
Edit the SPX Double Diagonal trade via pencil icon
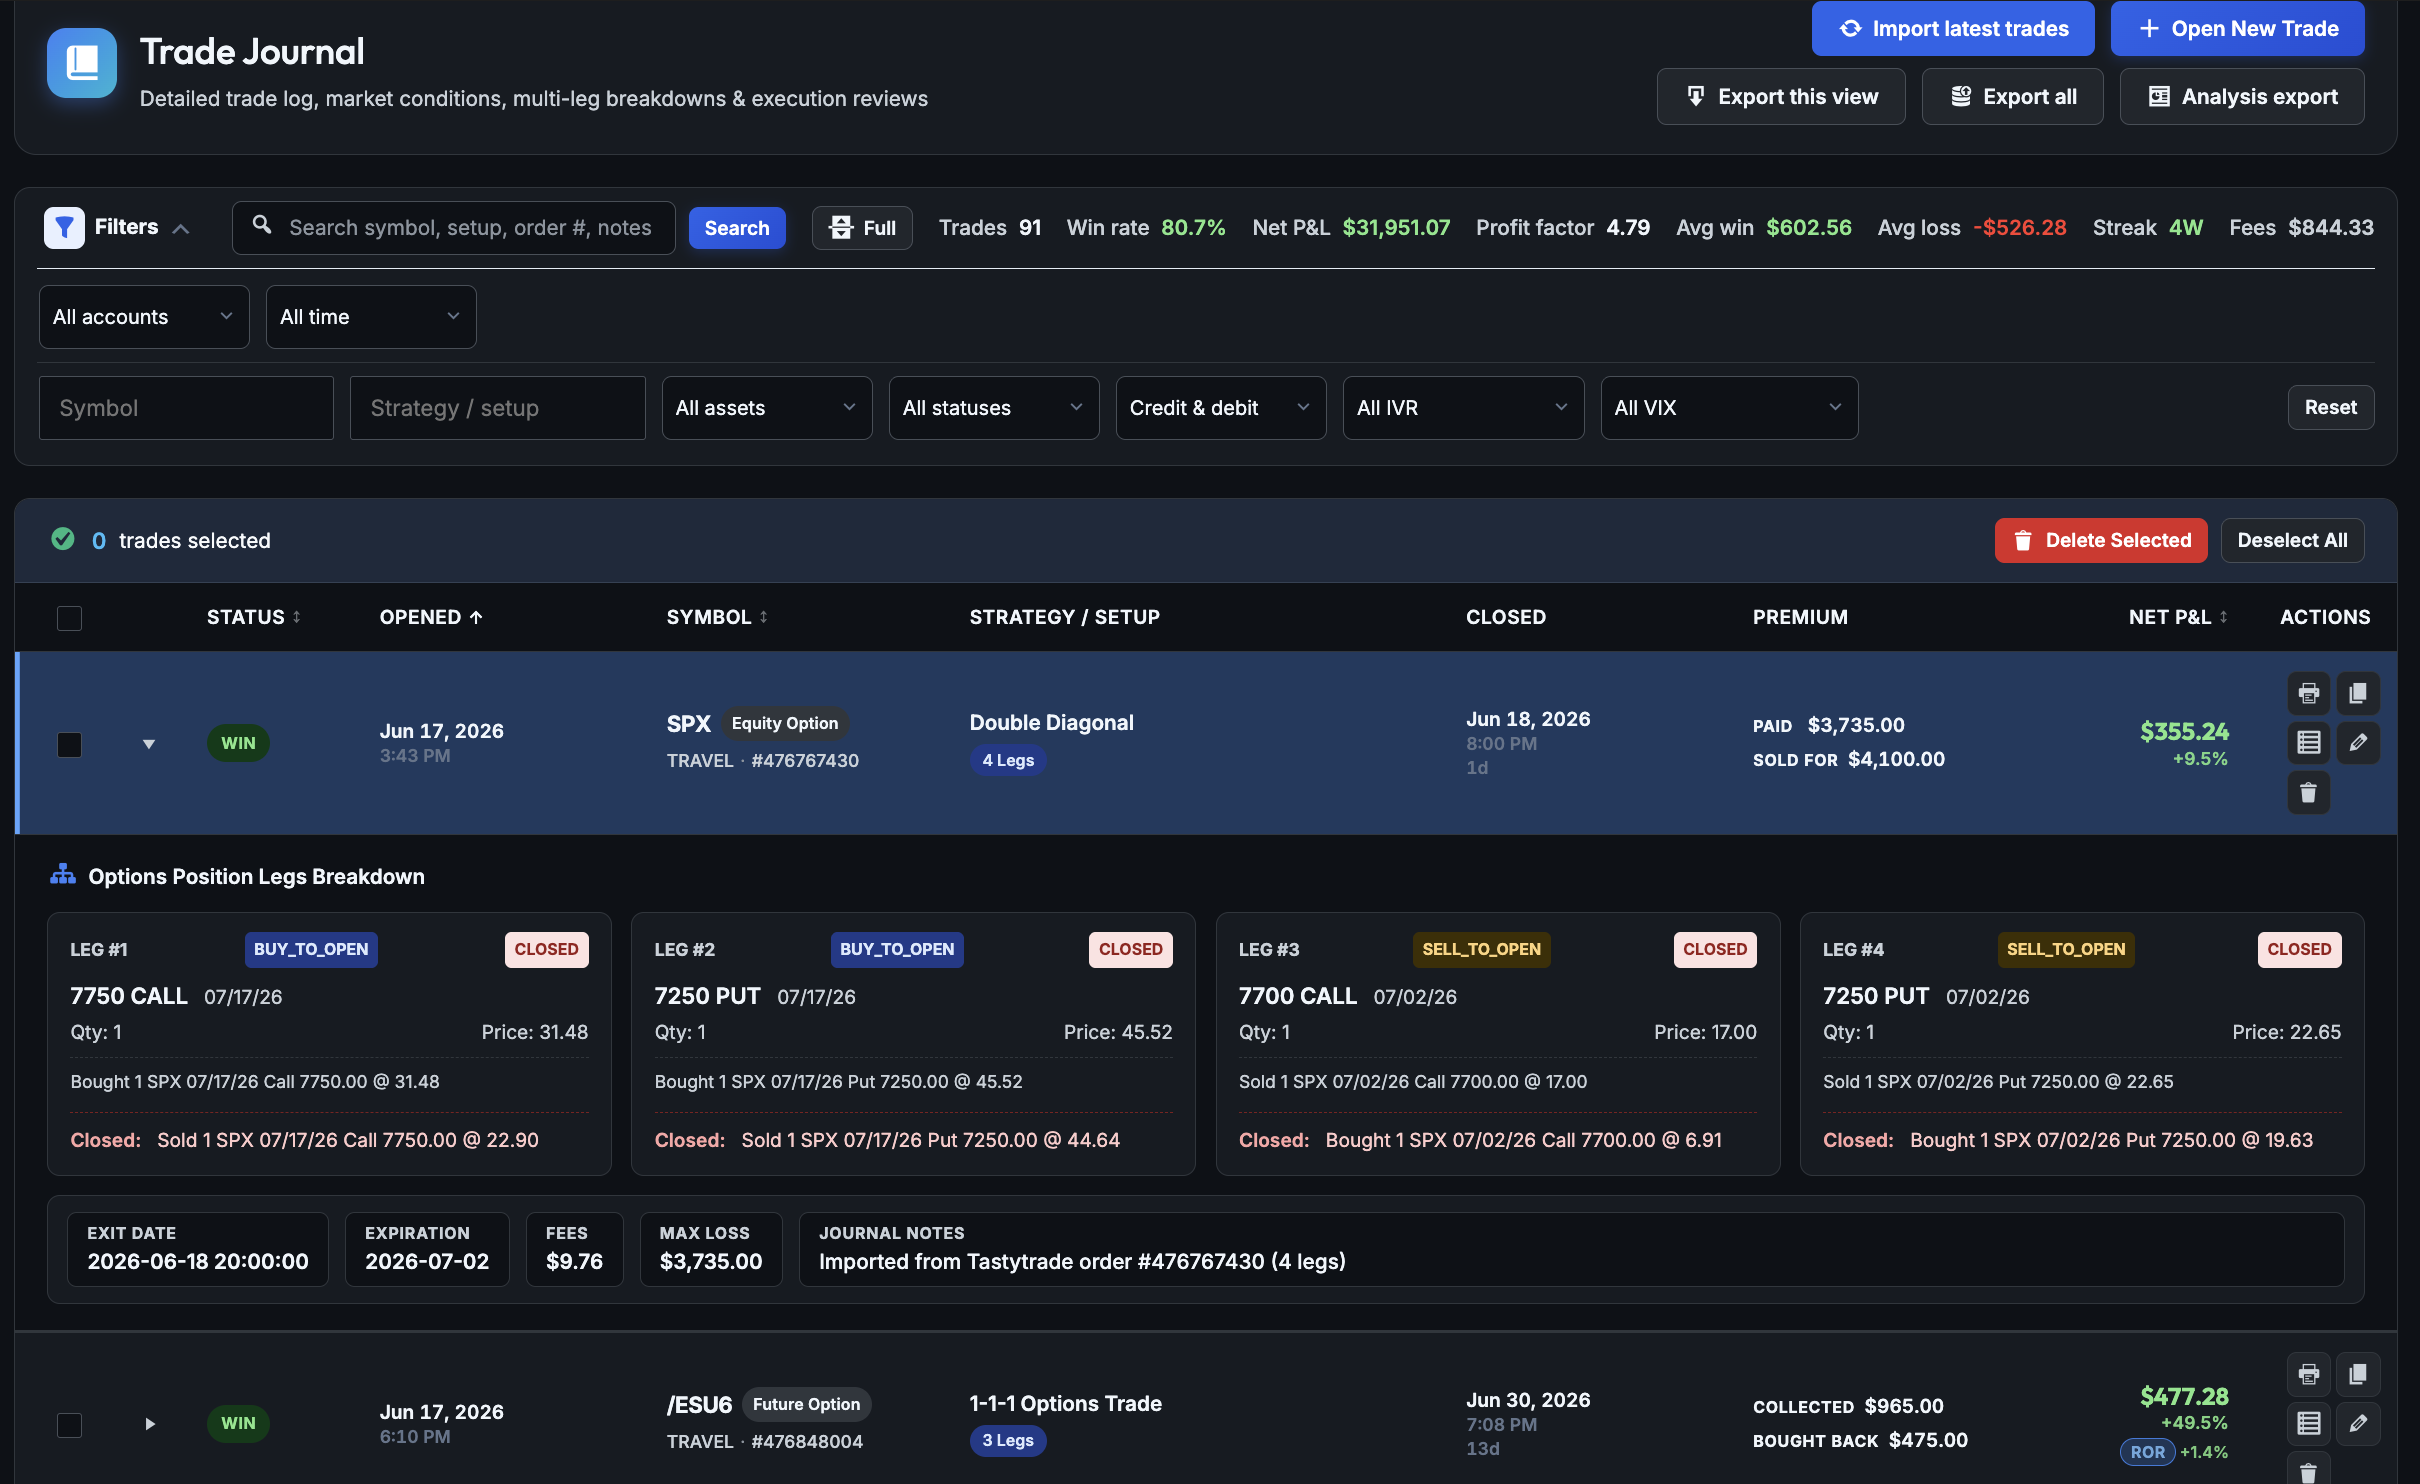click(x=2357, y=742)
